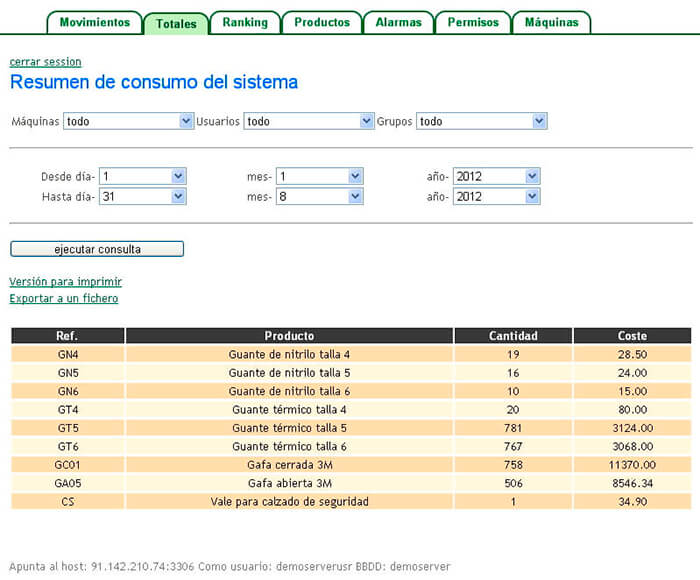This screenshot has height=580, width=700.
Task: Open the Usuarios dropdown list
Action: tap(309, 121)
